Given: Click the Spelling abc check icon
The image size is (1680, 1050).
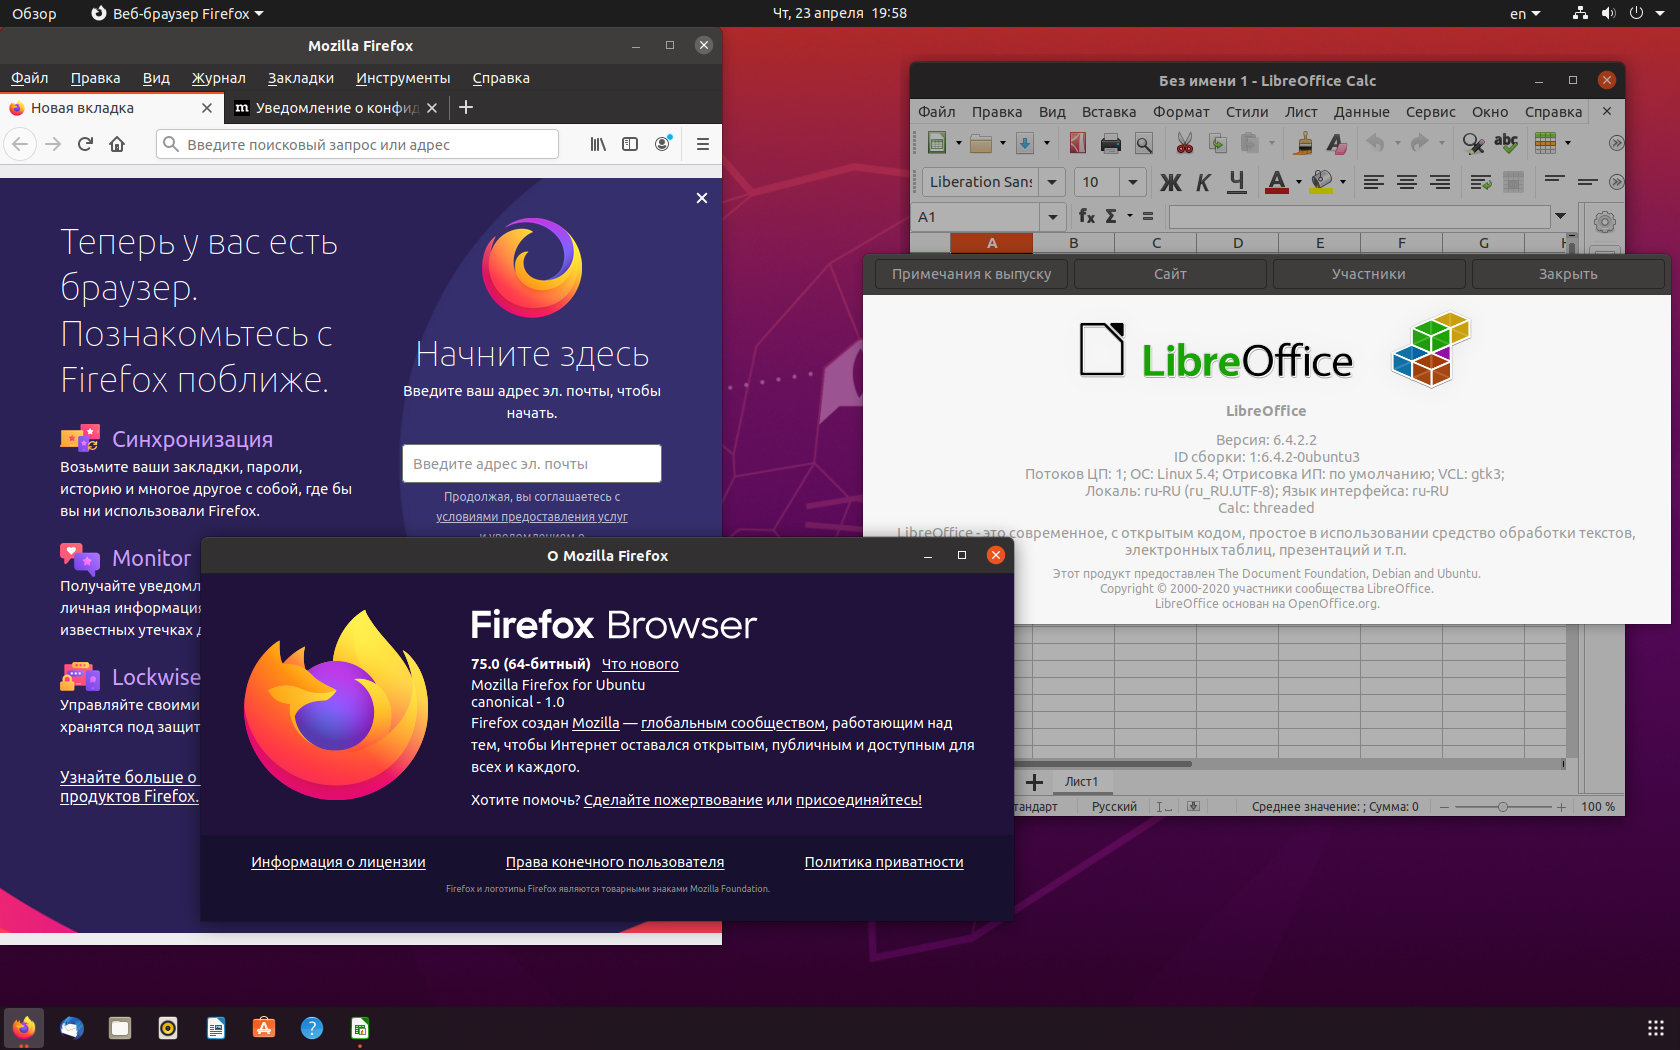Looking at the screenshot, I should pyautogui.click(x=1506, y=143).
